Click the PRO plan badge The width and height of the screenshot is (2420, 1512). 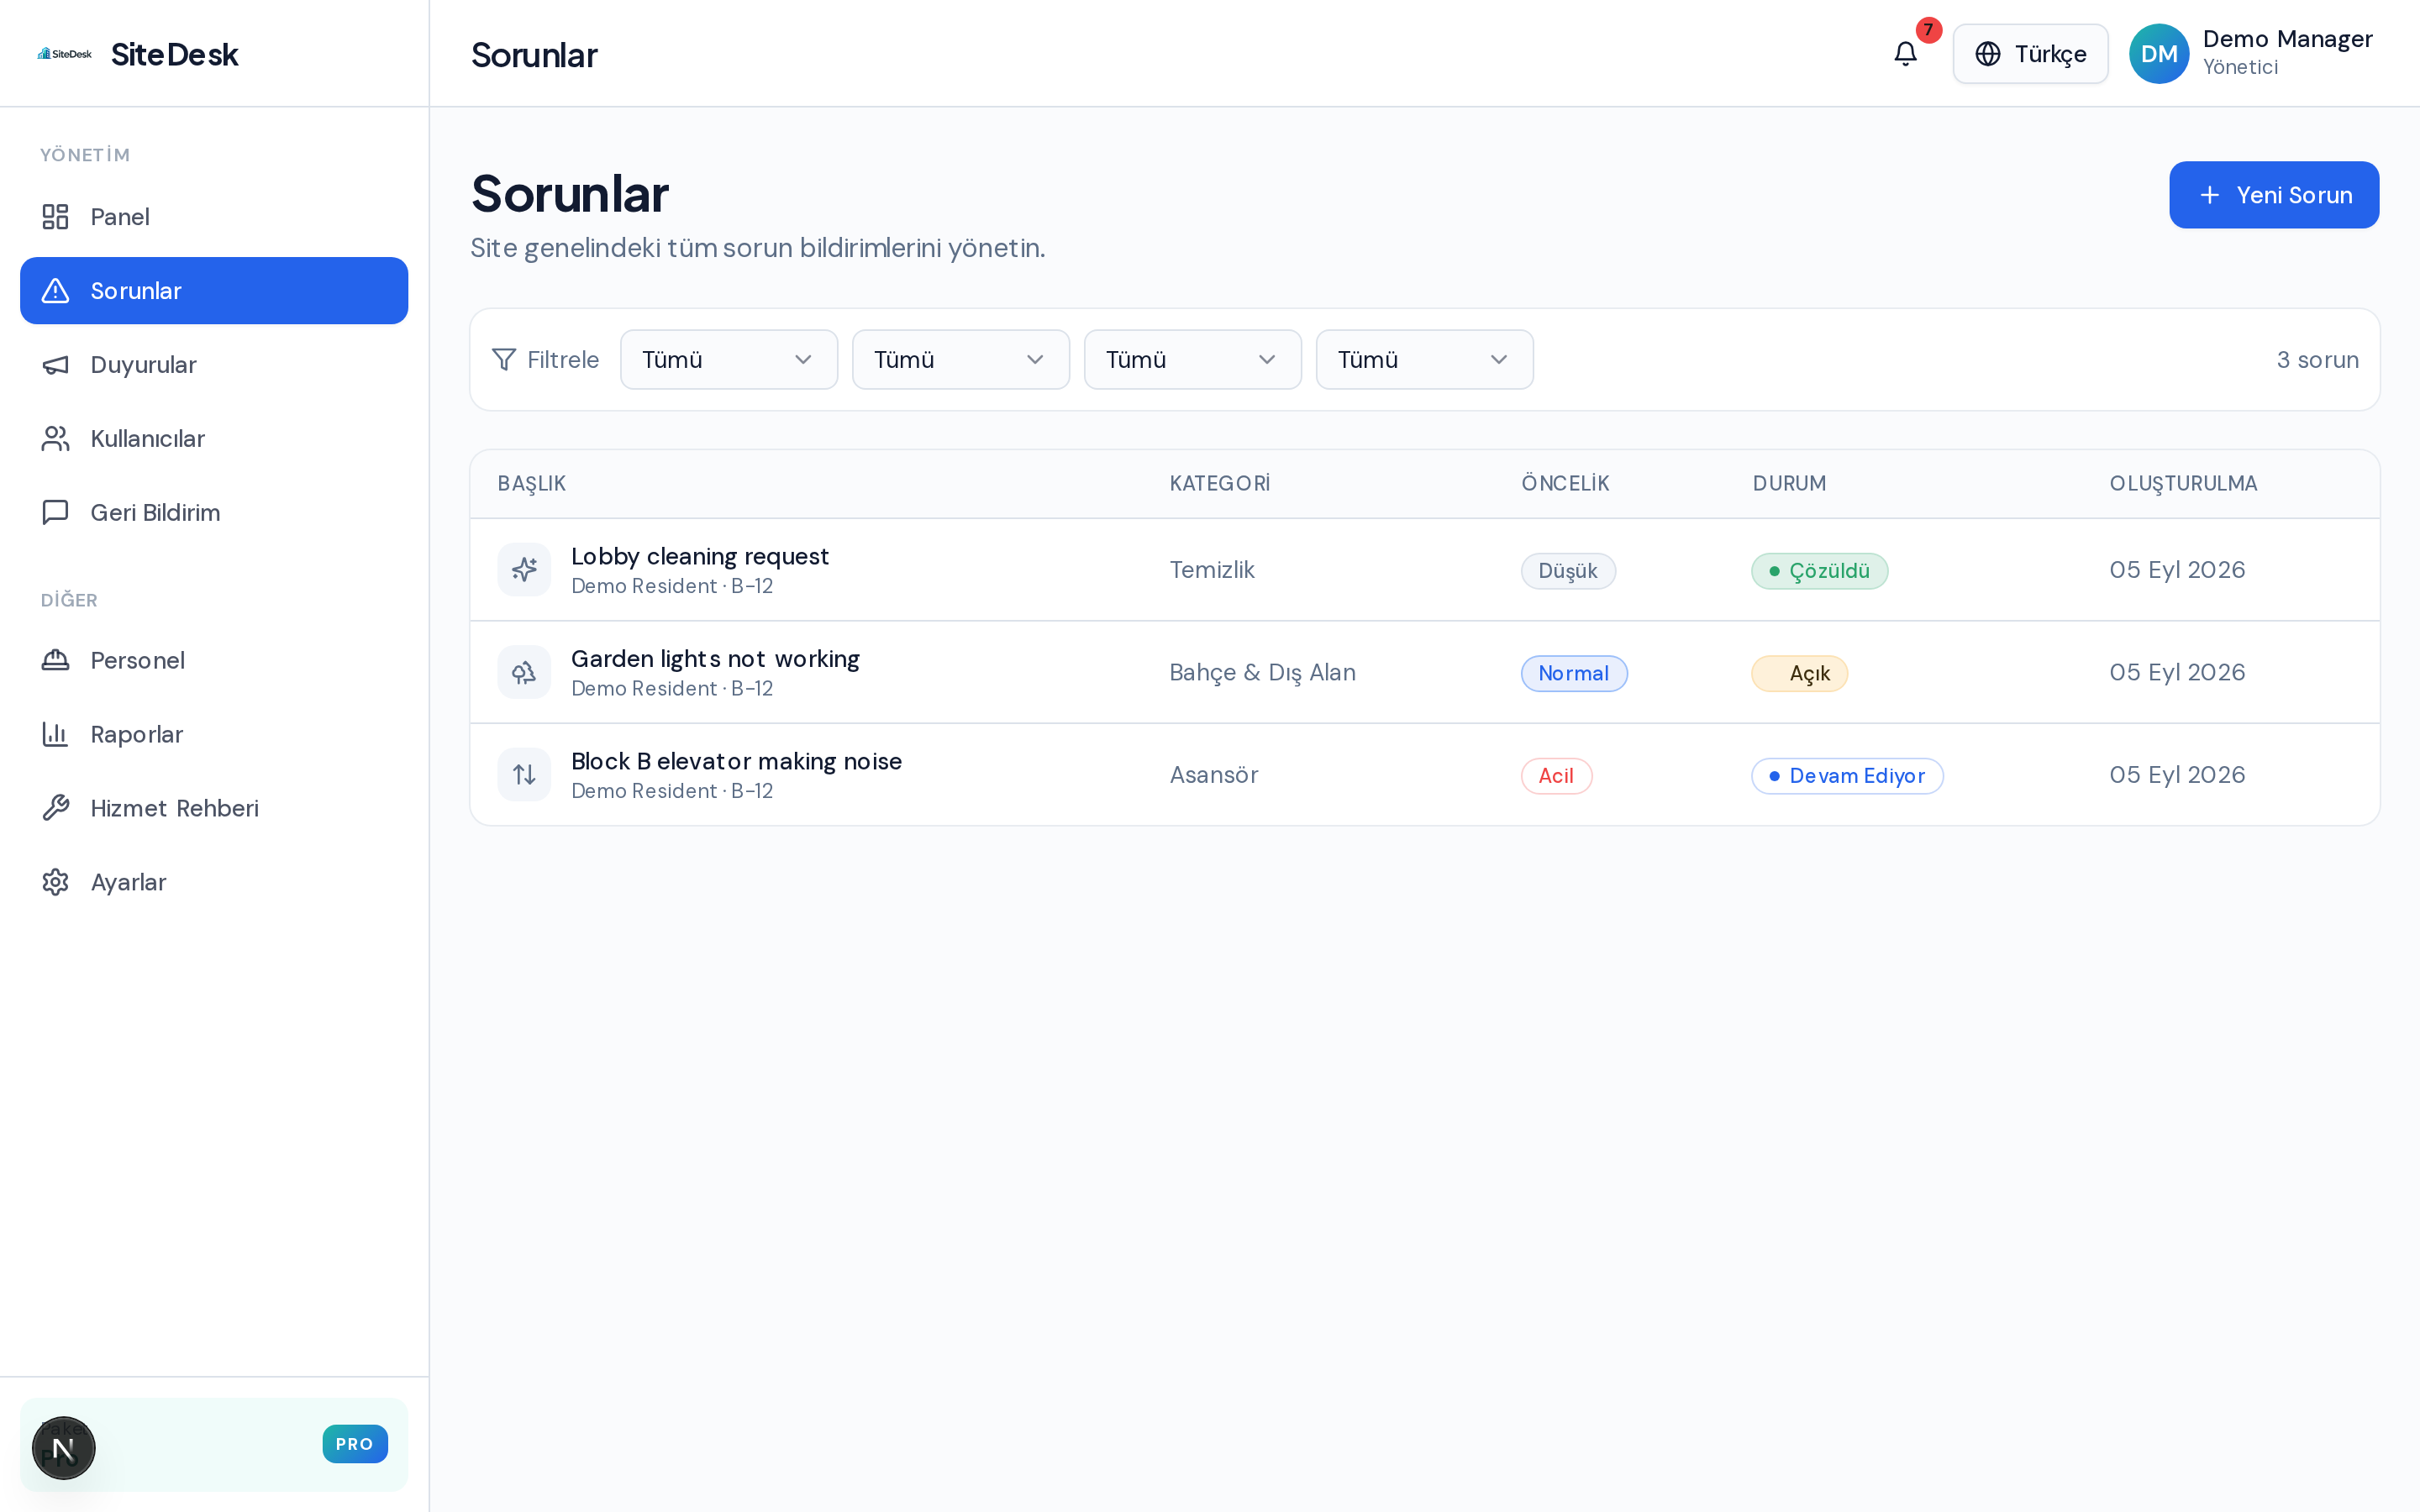pyautogui.click(x=355, y=1444)
